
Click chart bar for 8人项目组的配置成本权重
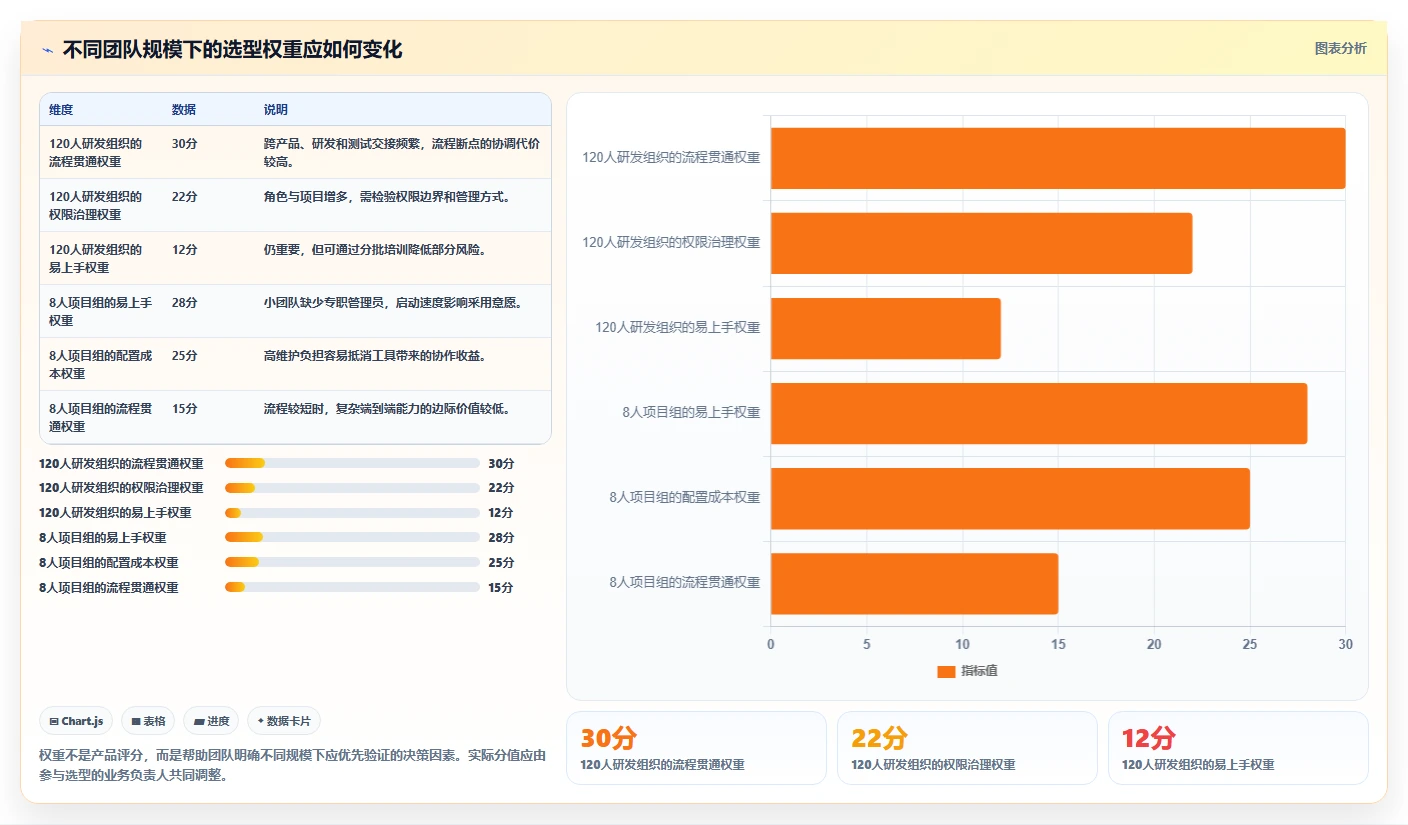[1010, 498]
